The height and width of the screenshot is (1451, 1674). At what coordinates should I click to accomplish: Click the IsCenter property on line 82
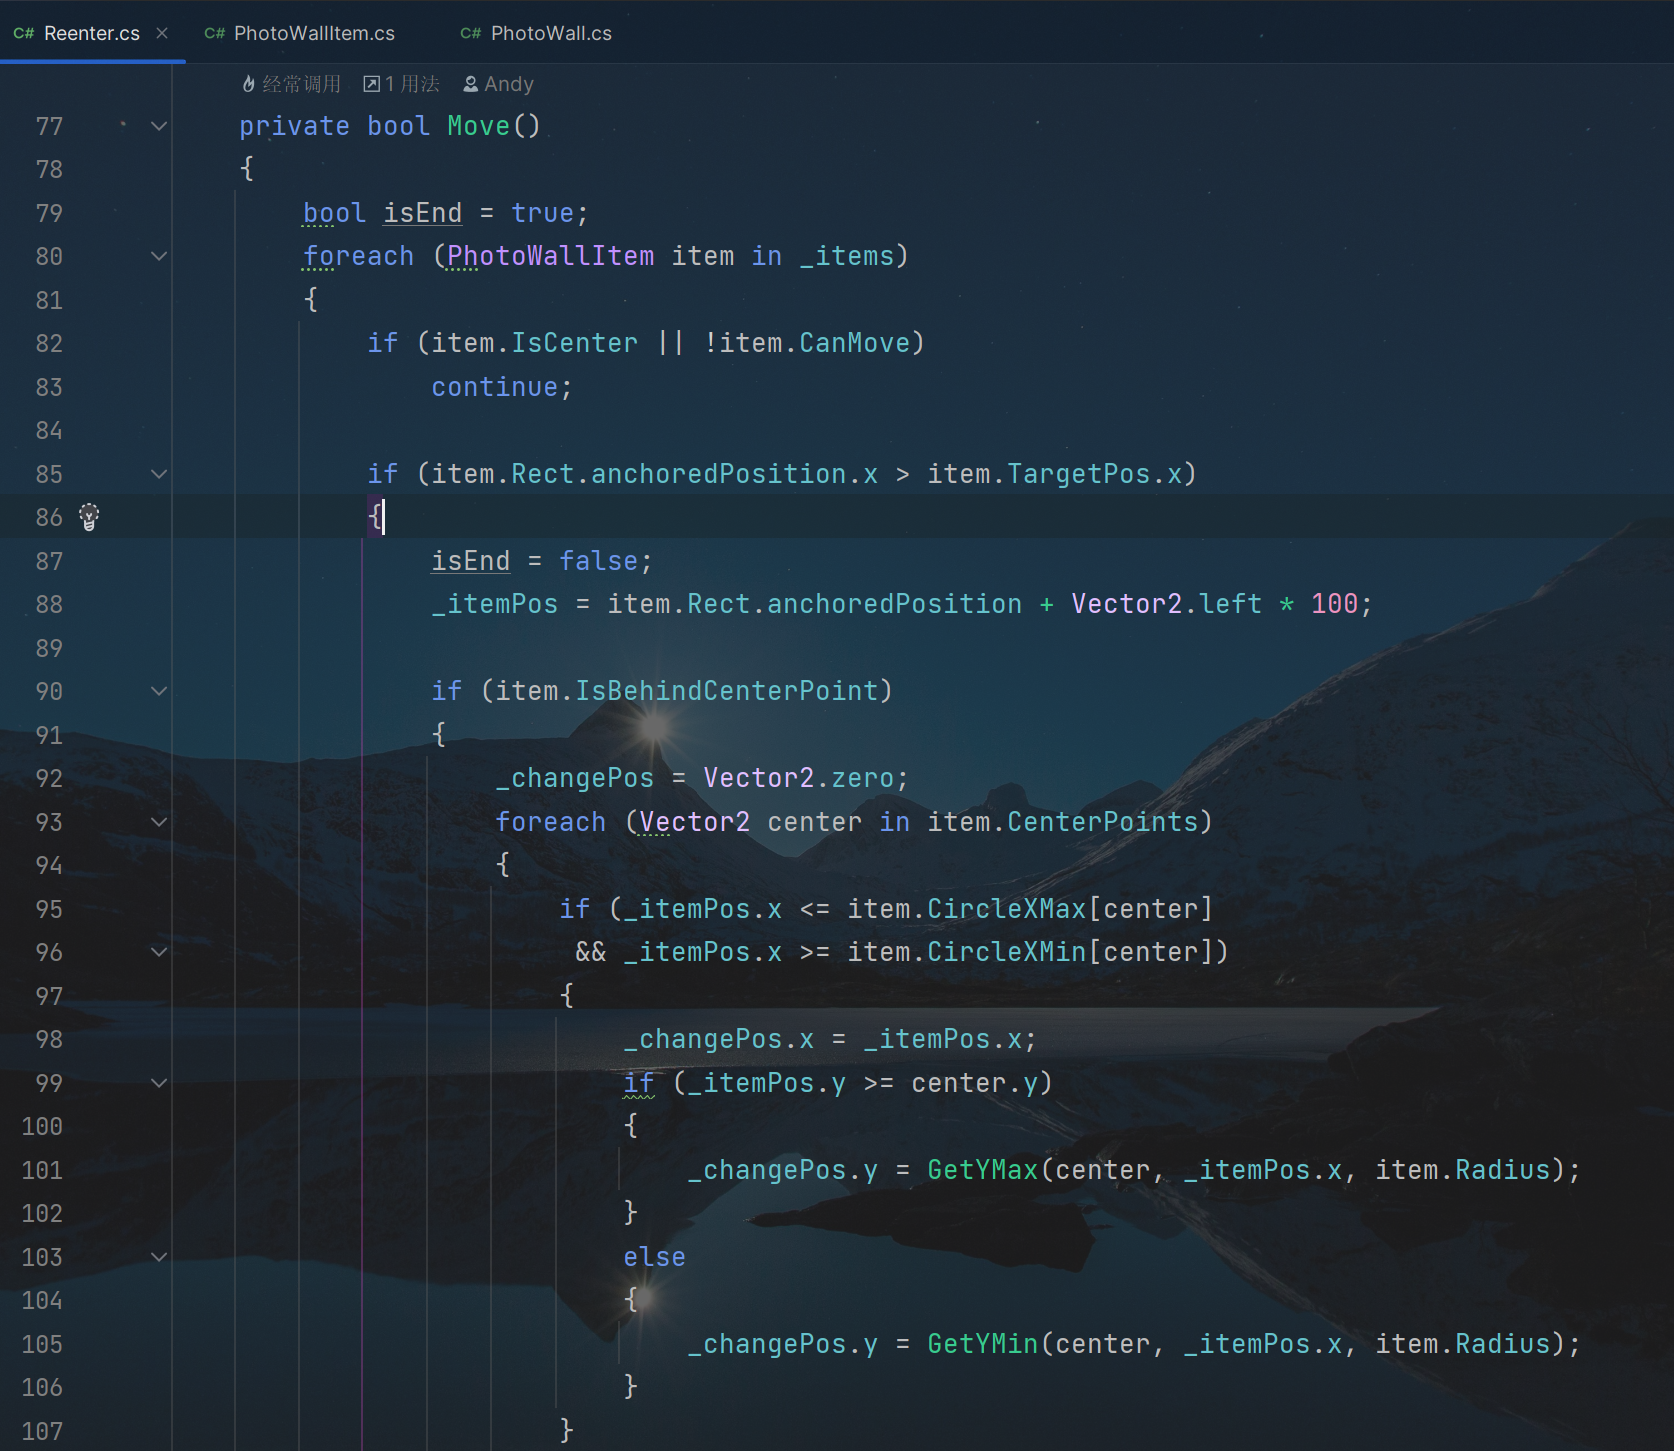[574, 343]
